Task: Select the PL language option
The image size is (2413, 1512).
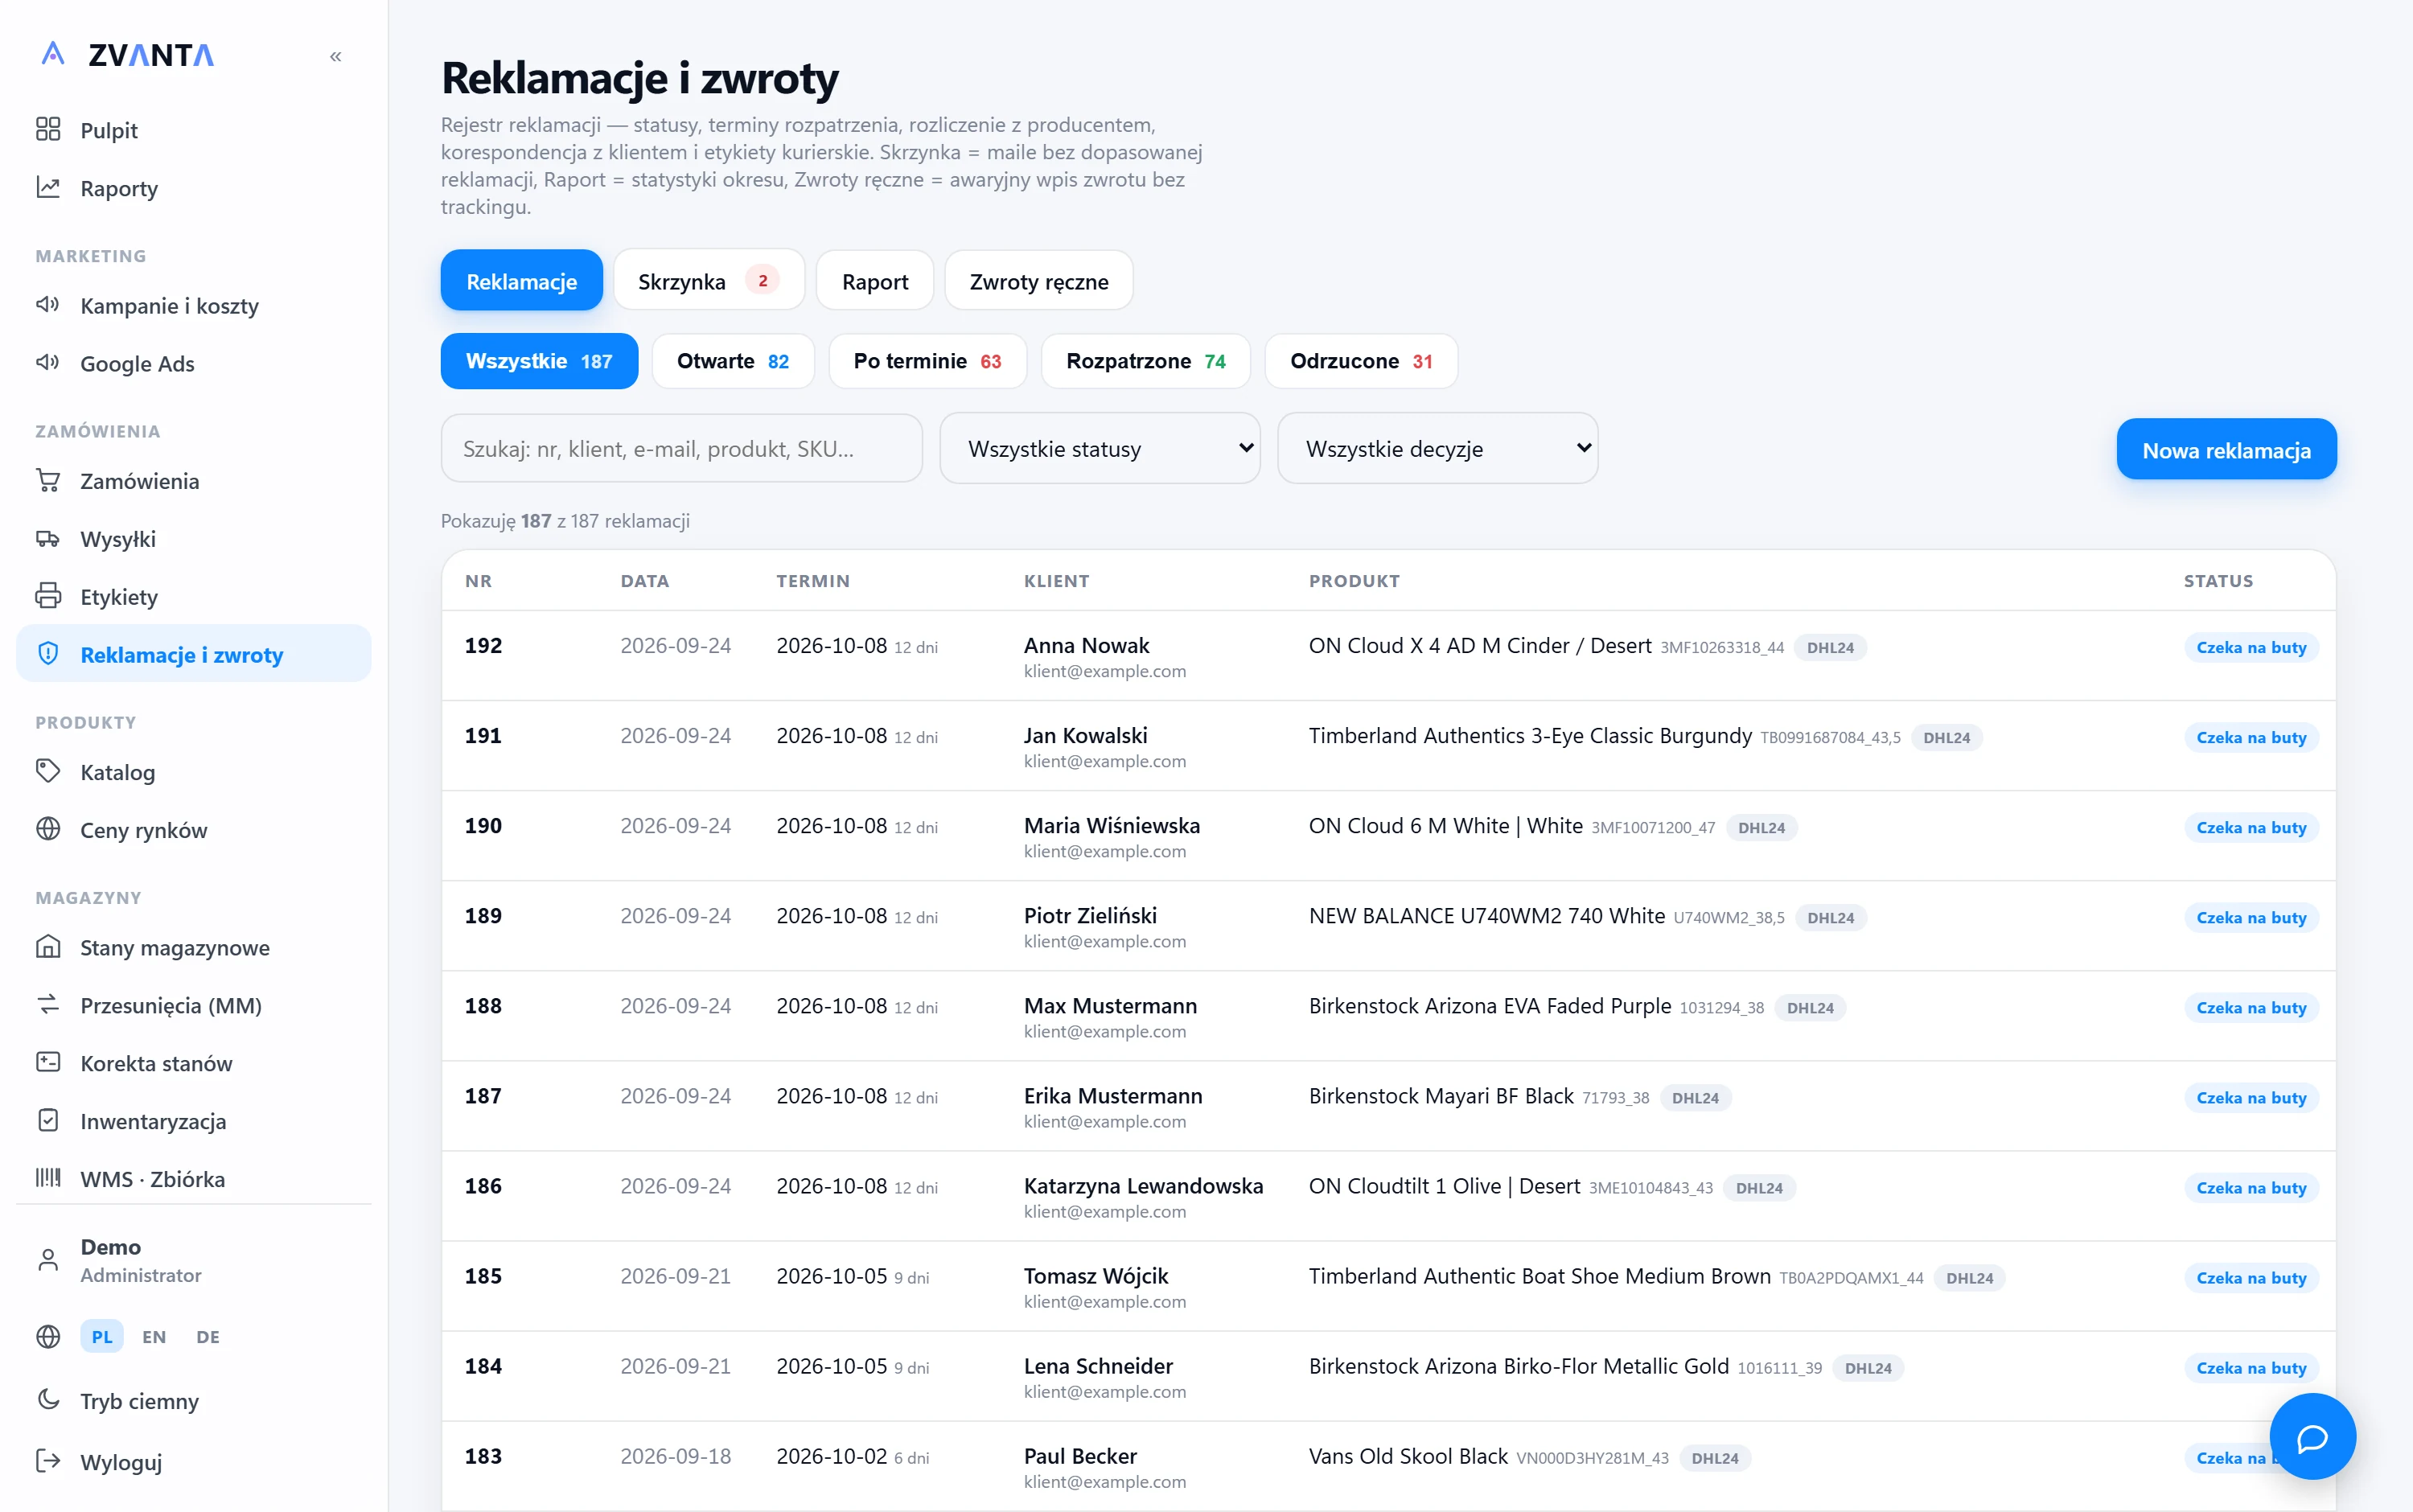Action: (x=102, y=1337)
